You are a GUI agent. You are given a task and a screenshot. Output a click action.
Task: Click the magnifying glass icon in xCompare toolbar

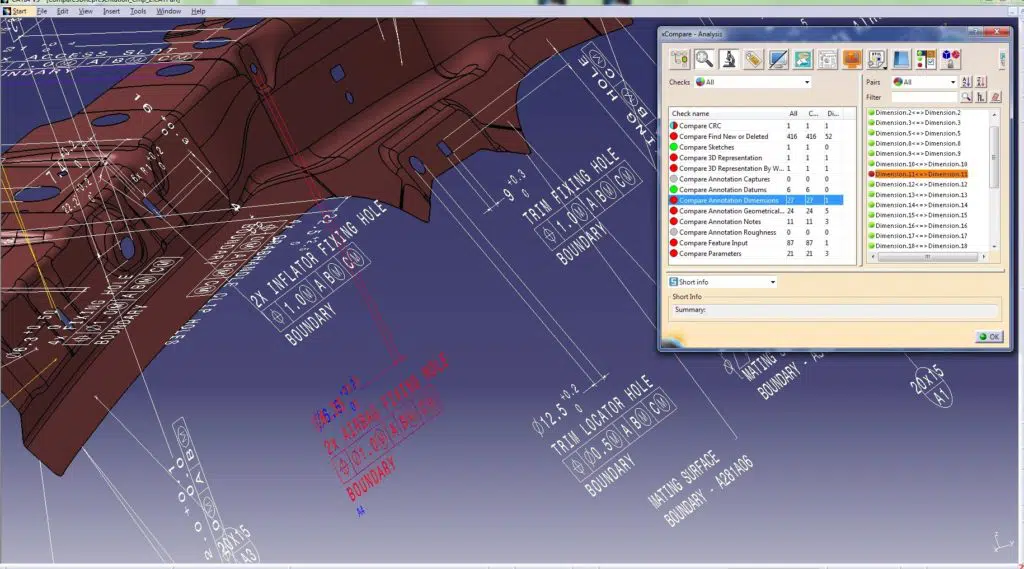tap(704, 59)
